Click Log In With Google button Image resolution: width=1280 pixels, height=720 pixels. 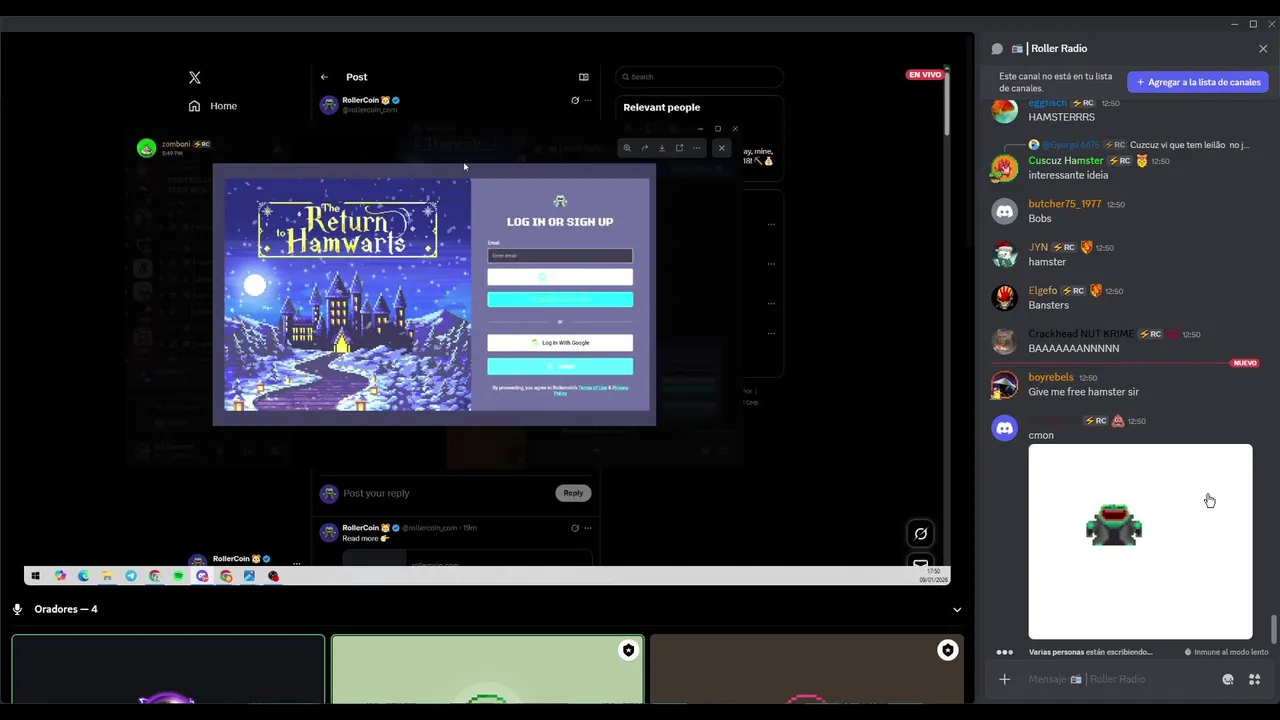560,343
